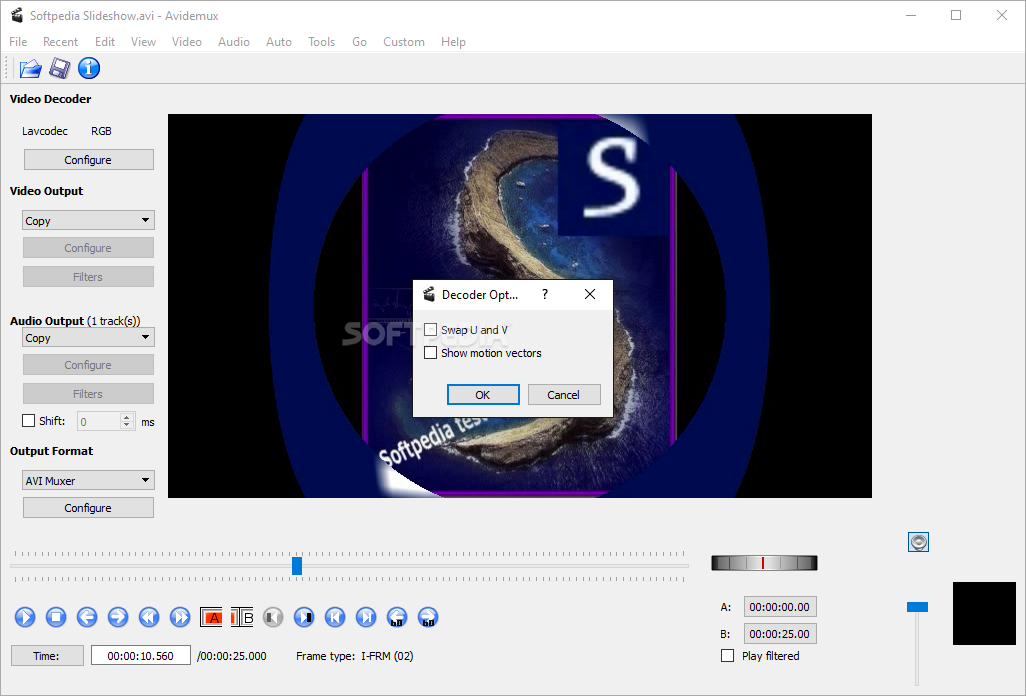Open the File menu
Viewport: 1026px width, 696px height.
coord(18,42)
